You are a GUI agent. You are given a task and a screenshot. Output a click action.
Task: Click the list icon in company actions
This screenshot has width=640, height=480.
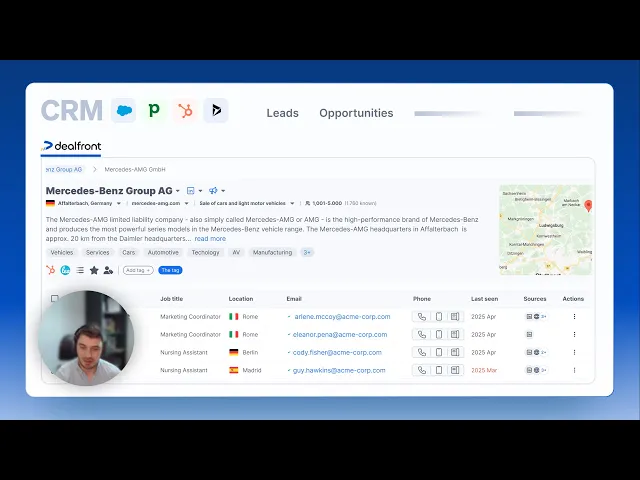pyautogui.click(x=80, y=270)
